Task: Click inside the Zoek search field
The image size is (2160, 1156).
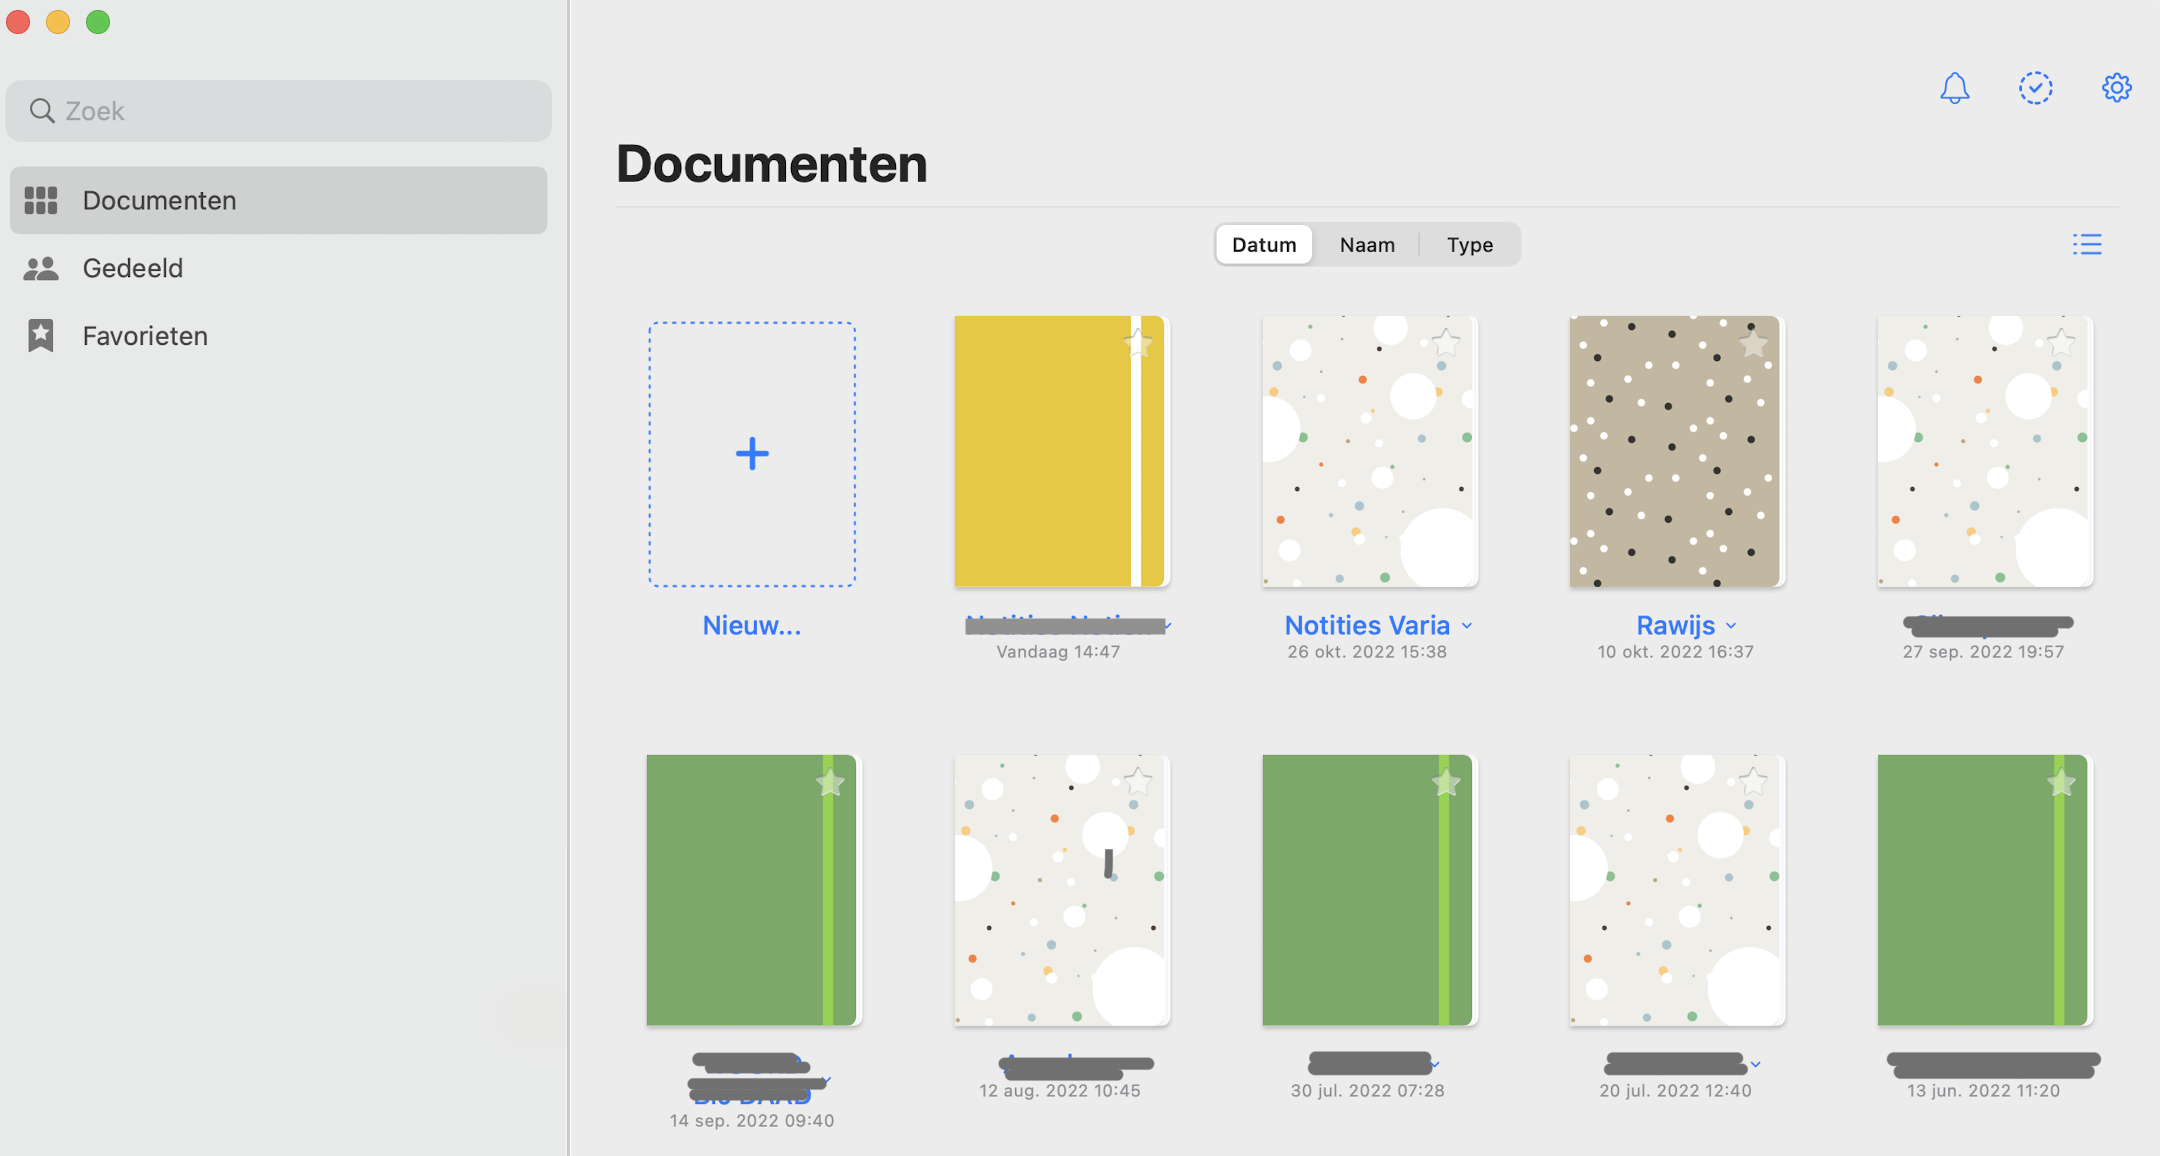Action: pyautogui.click(x=278, y=110)
